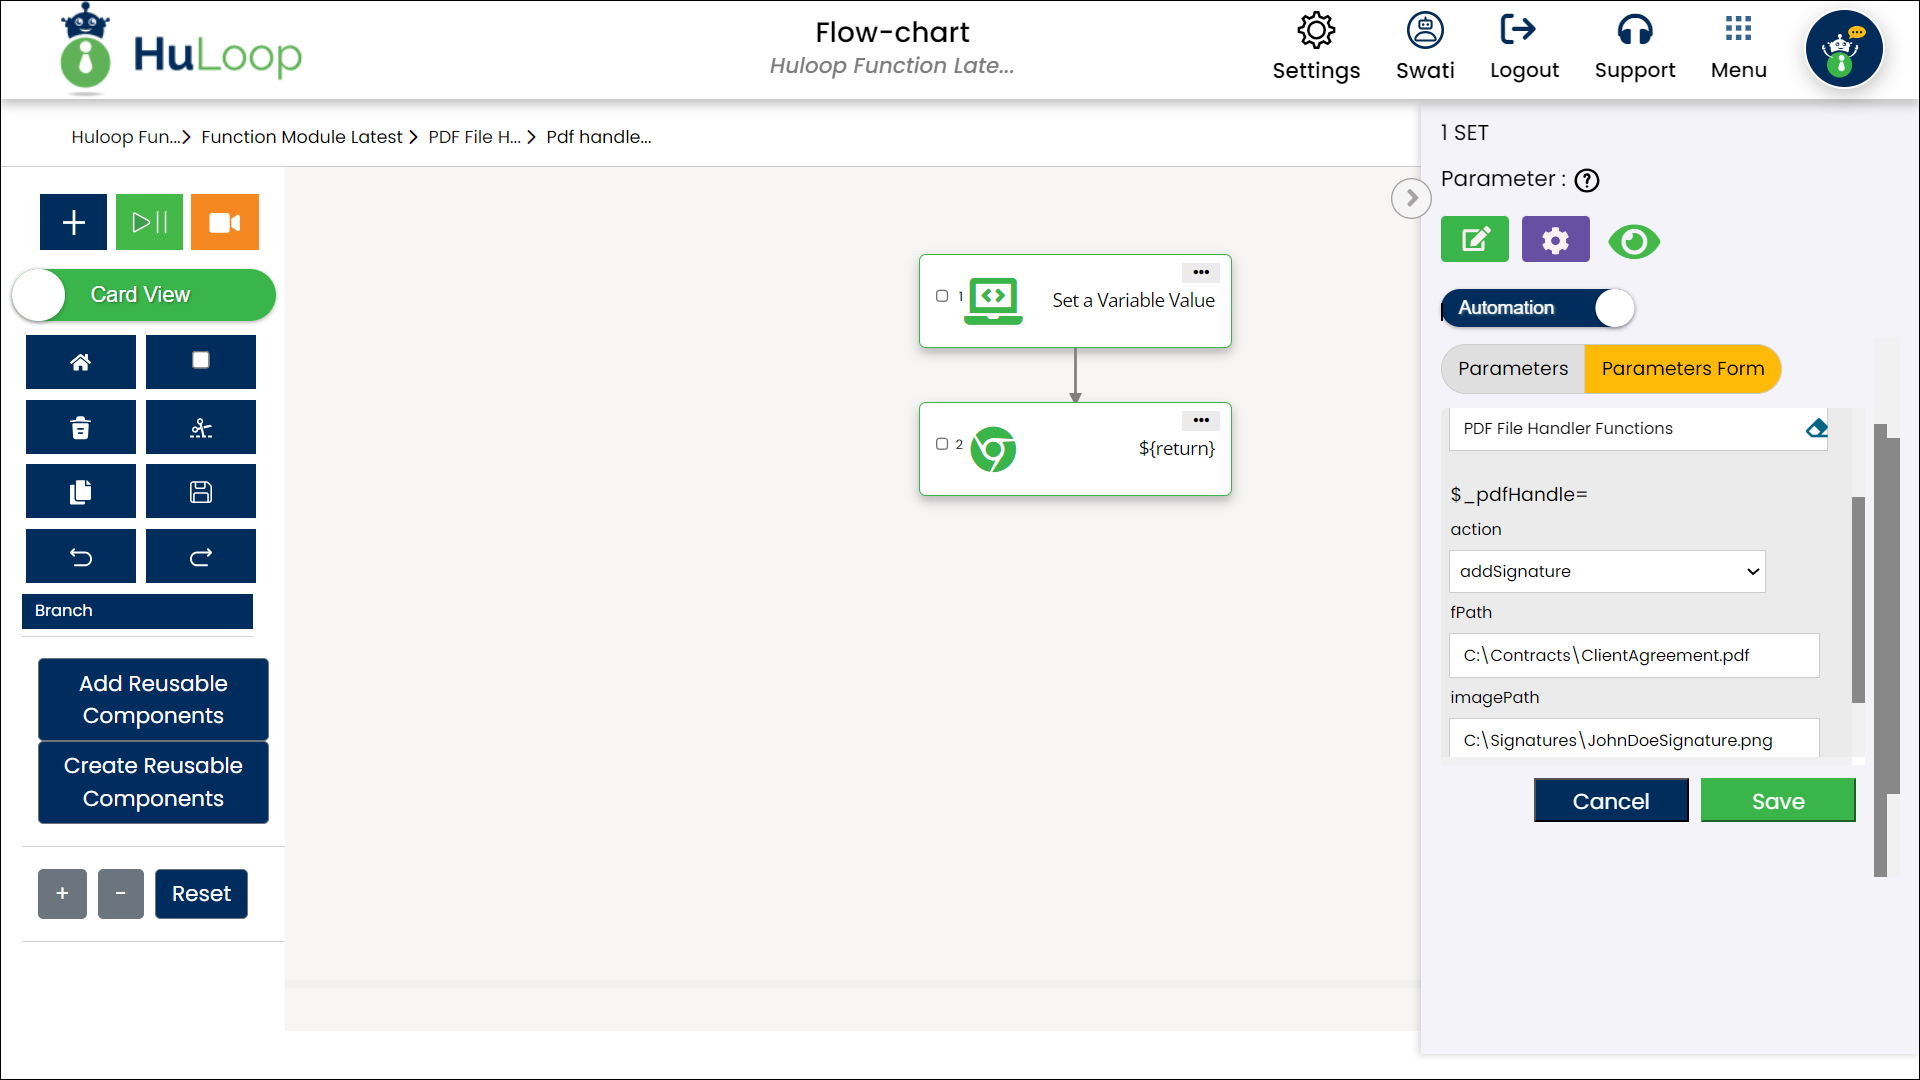Zoom in with the + button
The width and height of the screenshot is (1920, 1080).
click(x=62, y=894)
